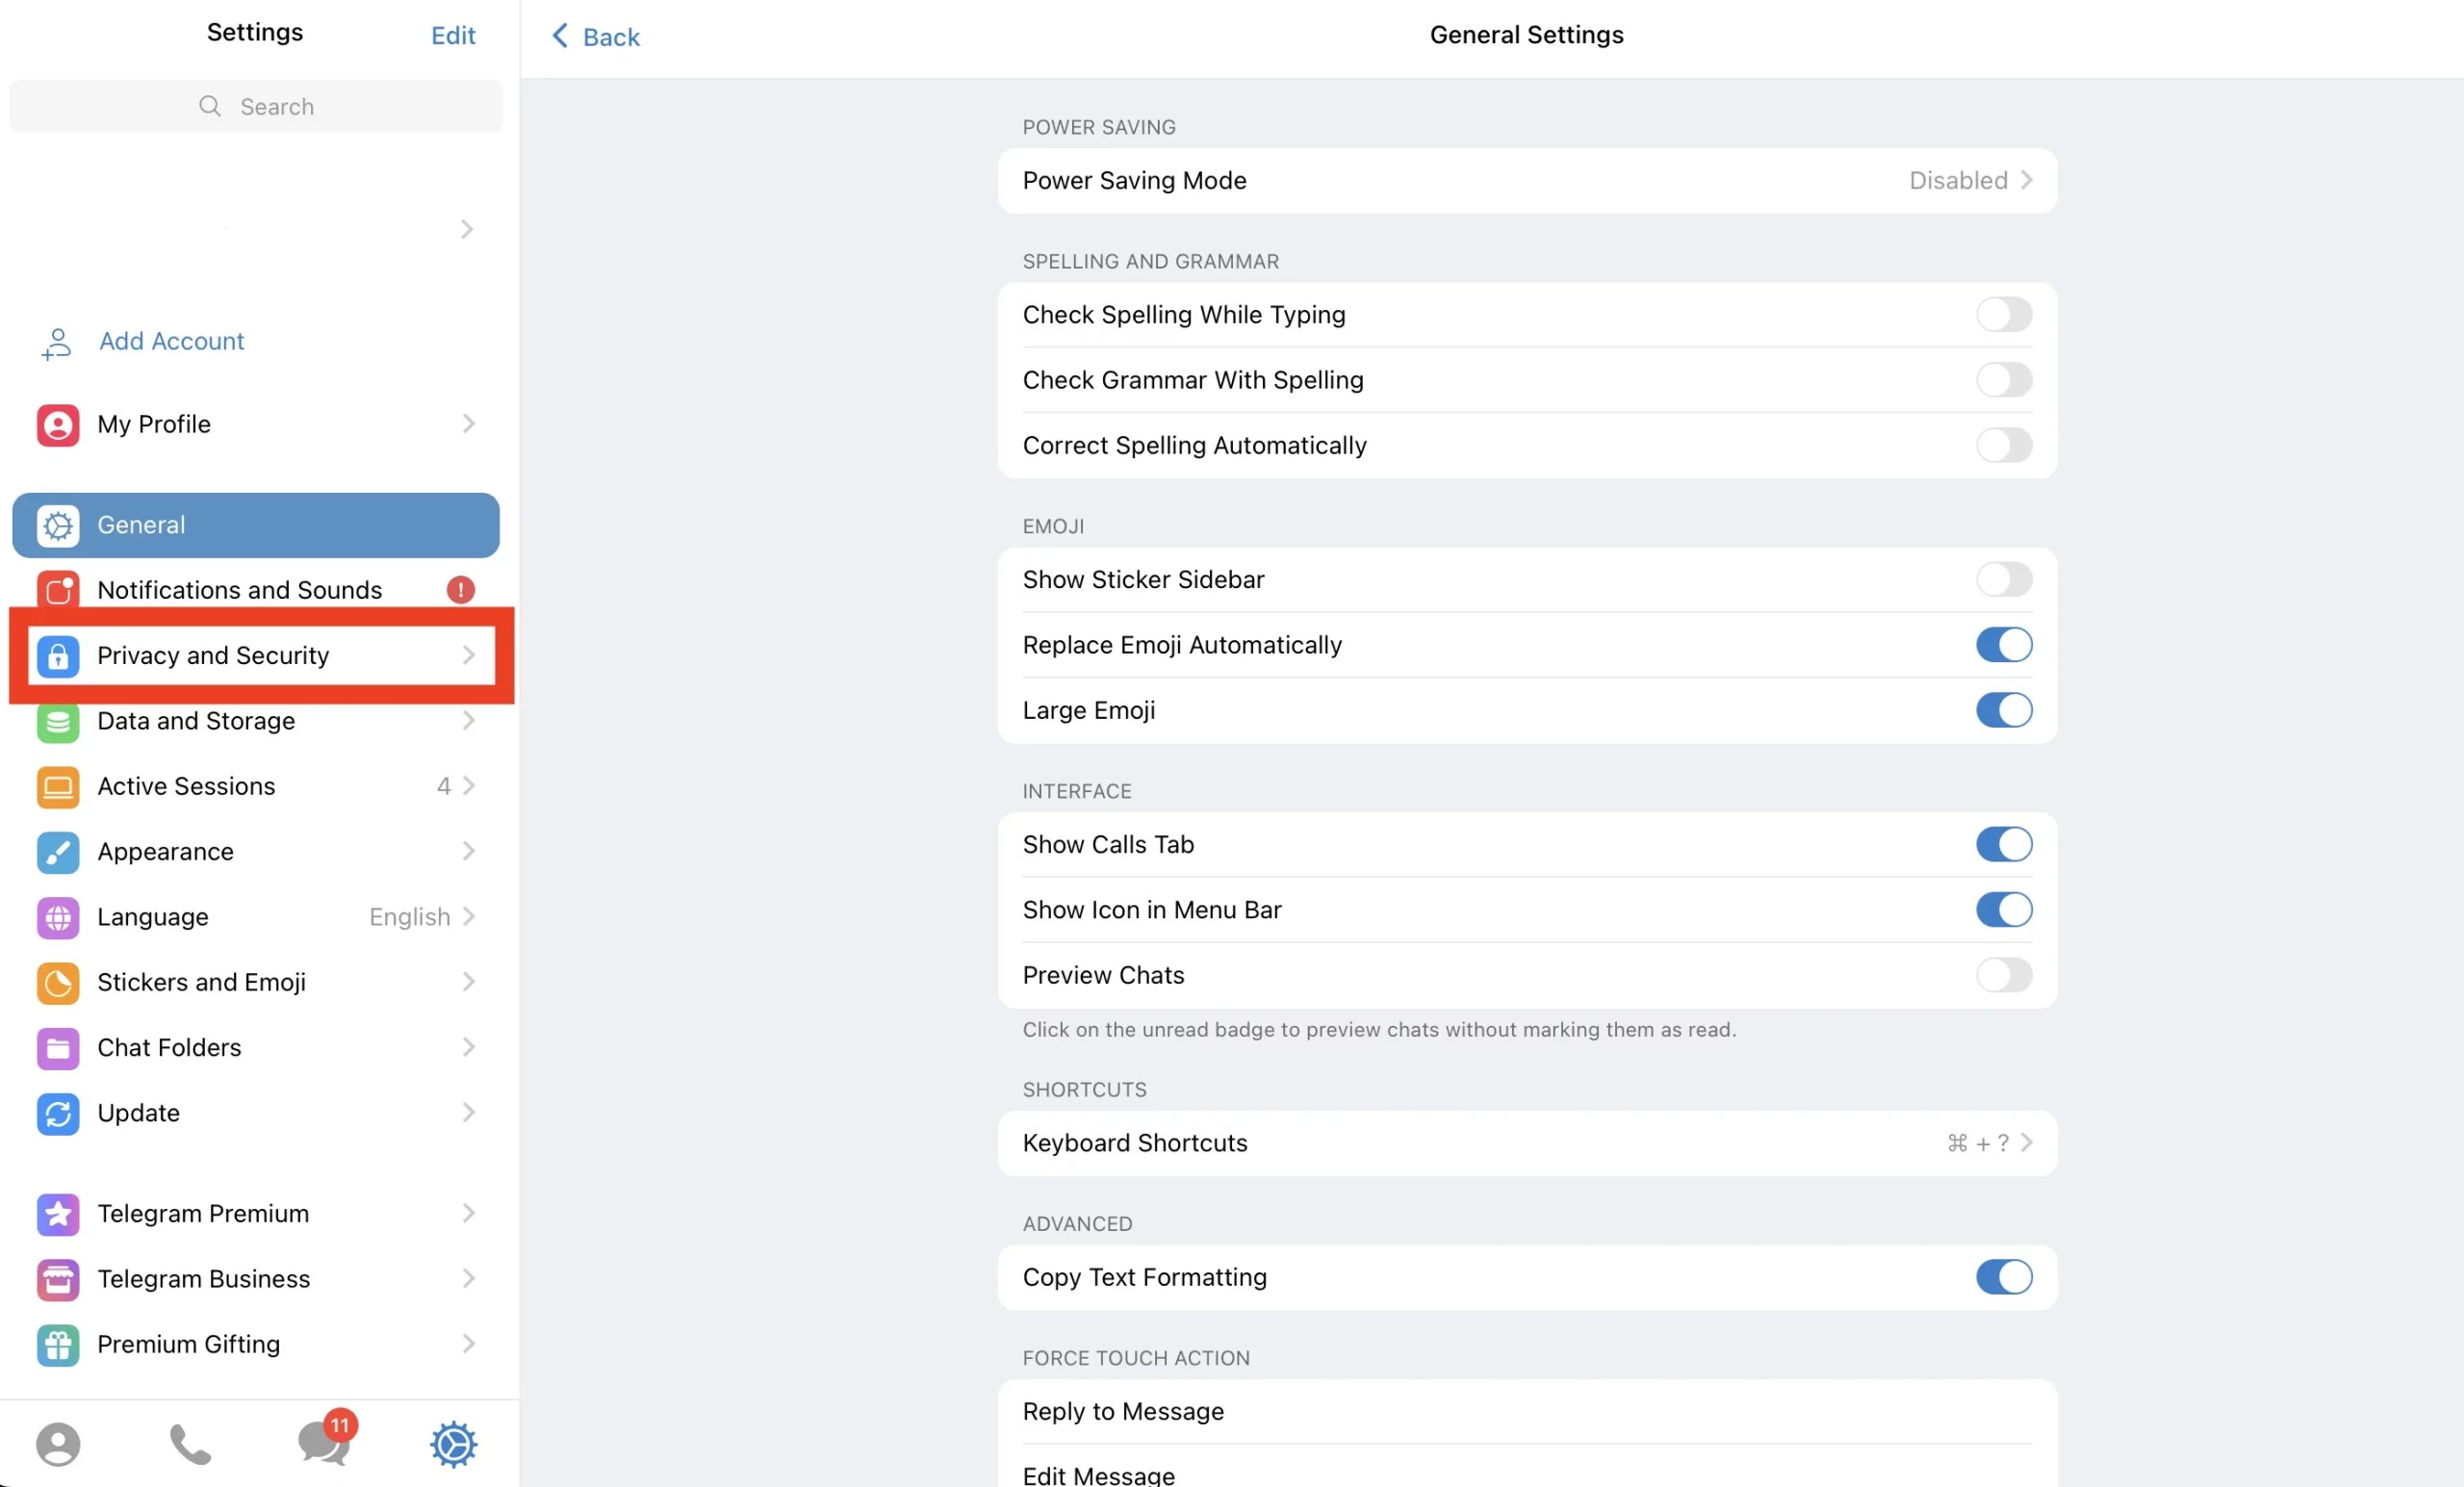The image size is (2464, 1487).
Task: Enable Check Spelling While Typing toggle
Action: pyautogui.click(x=2003, y=315)
